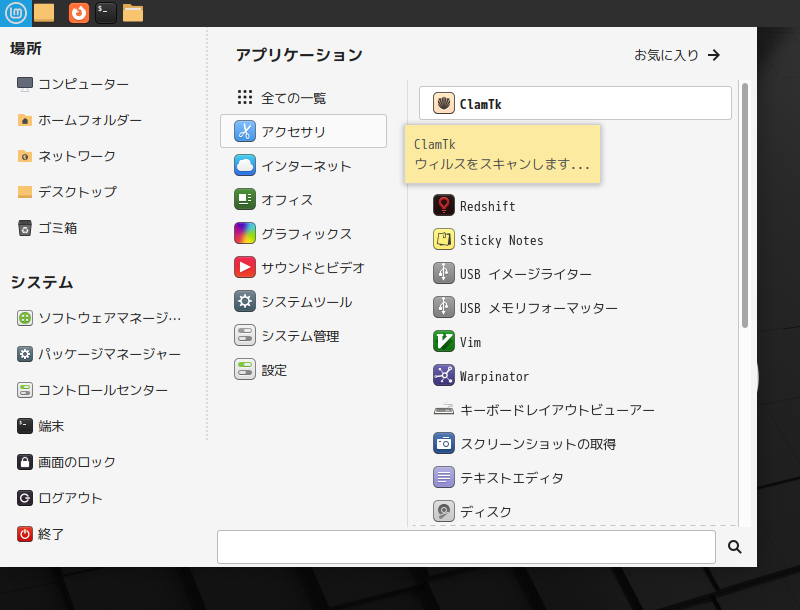Click 画面のロック to lock the screen
Image resolution: width=800 pixels, height=610 pixels.
tap(66, 462)
